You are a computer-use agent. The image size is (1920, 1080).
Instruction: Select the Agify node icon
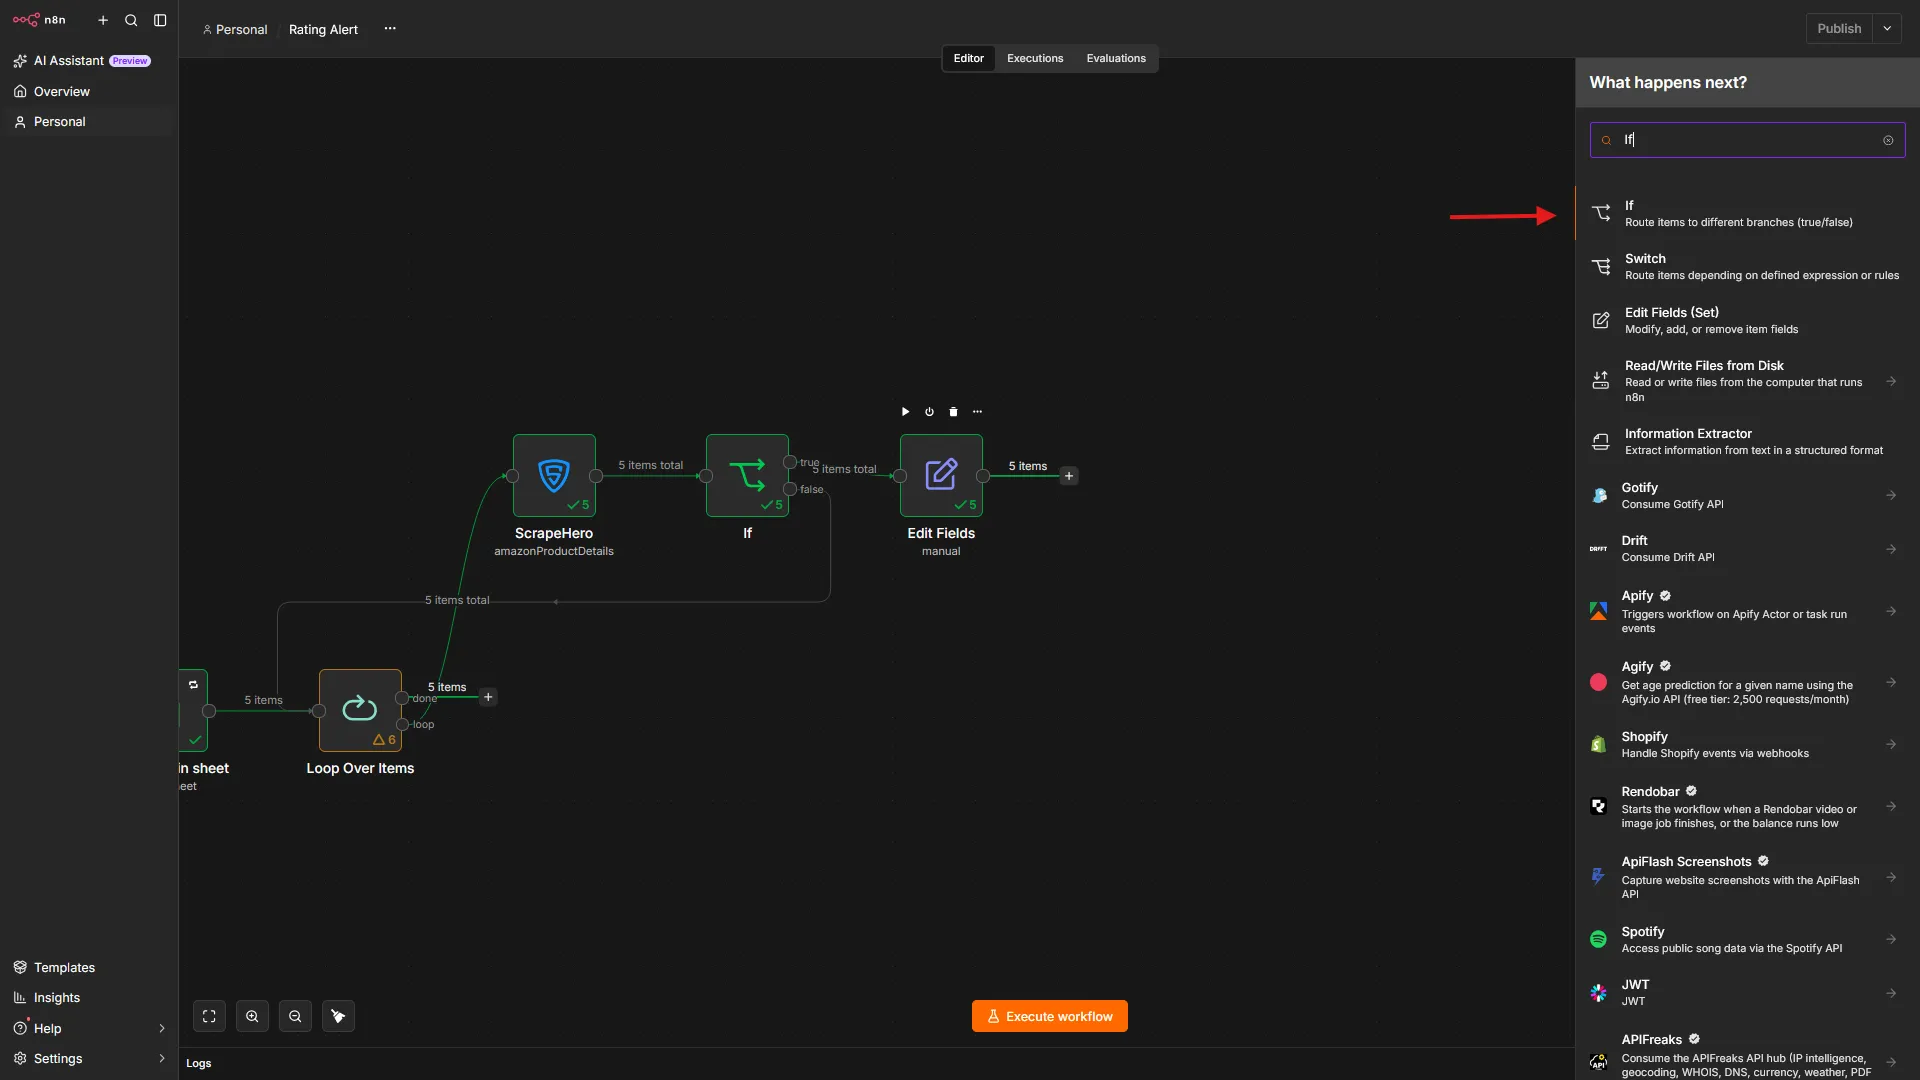(1598, 682)
